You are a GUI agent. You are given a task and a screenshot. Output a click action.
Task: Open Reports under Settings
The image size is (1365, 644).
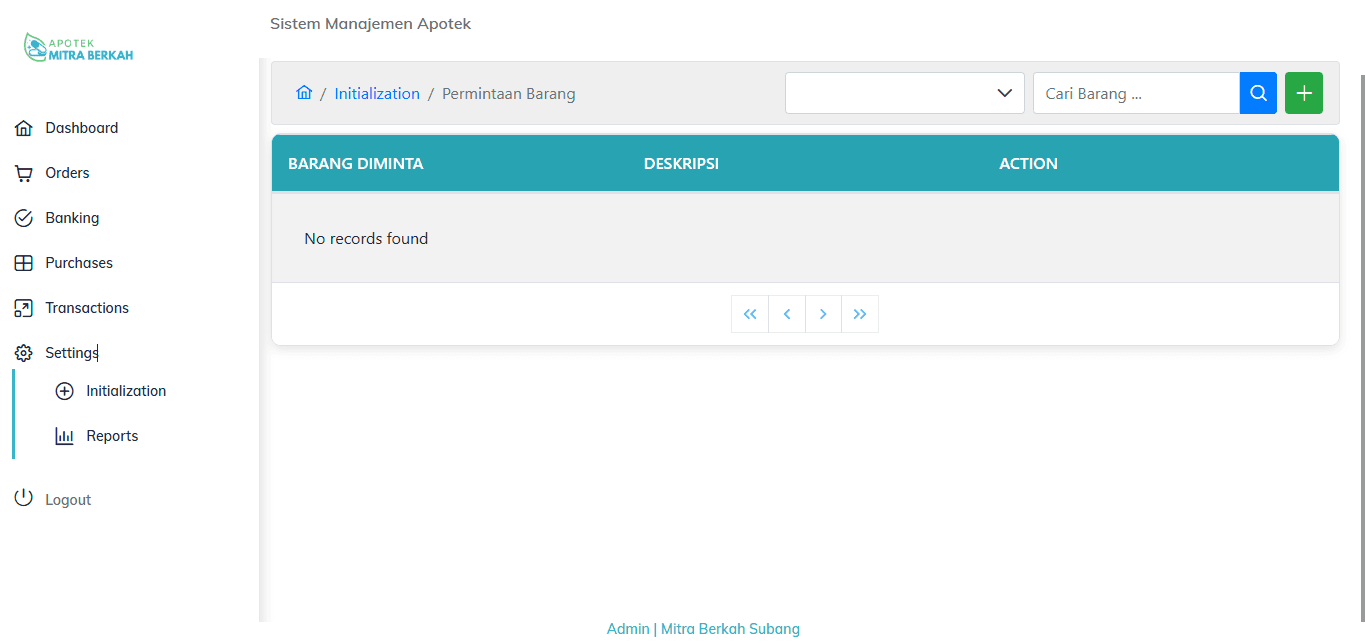click(x=112, y=436)
